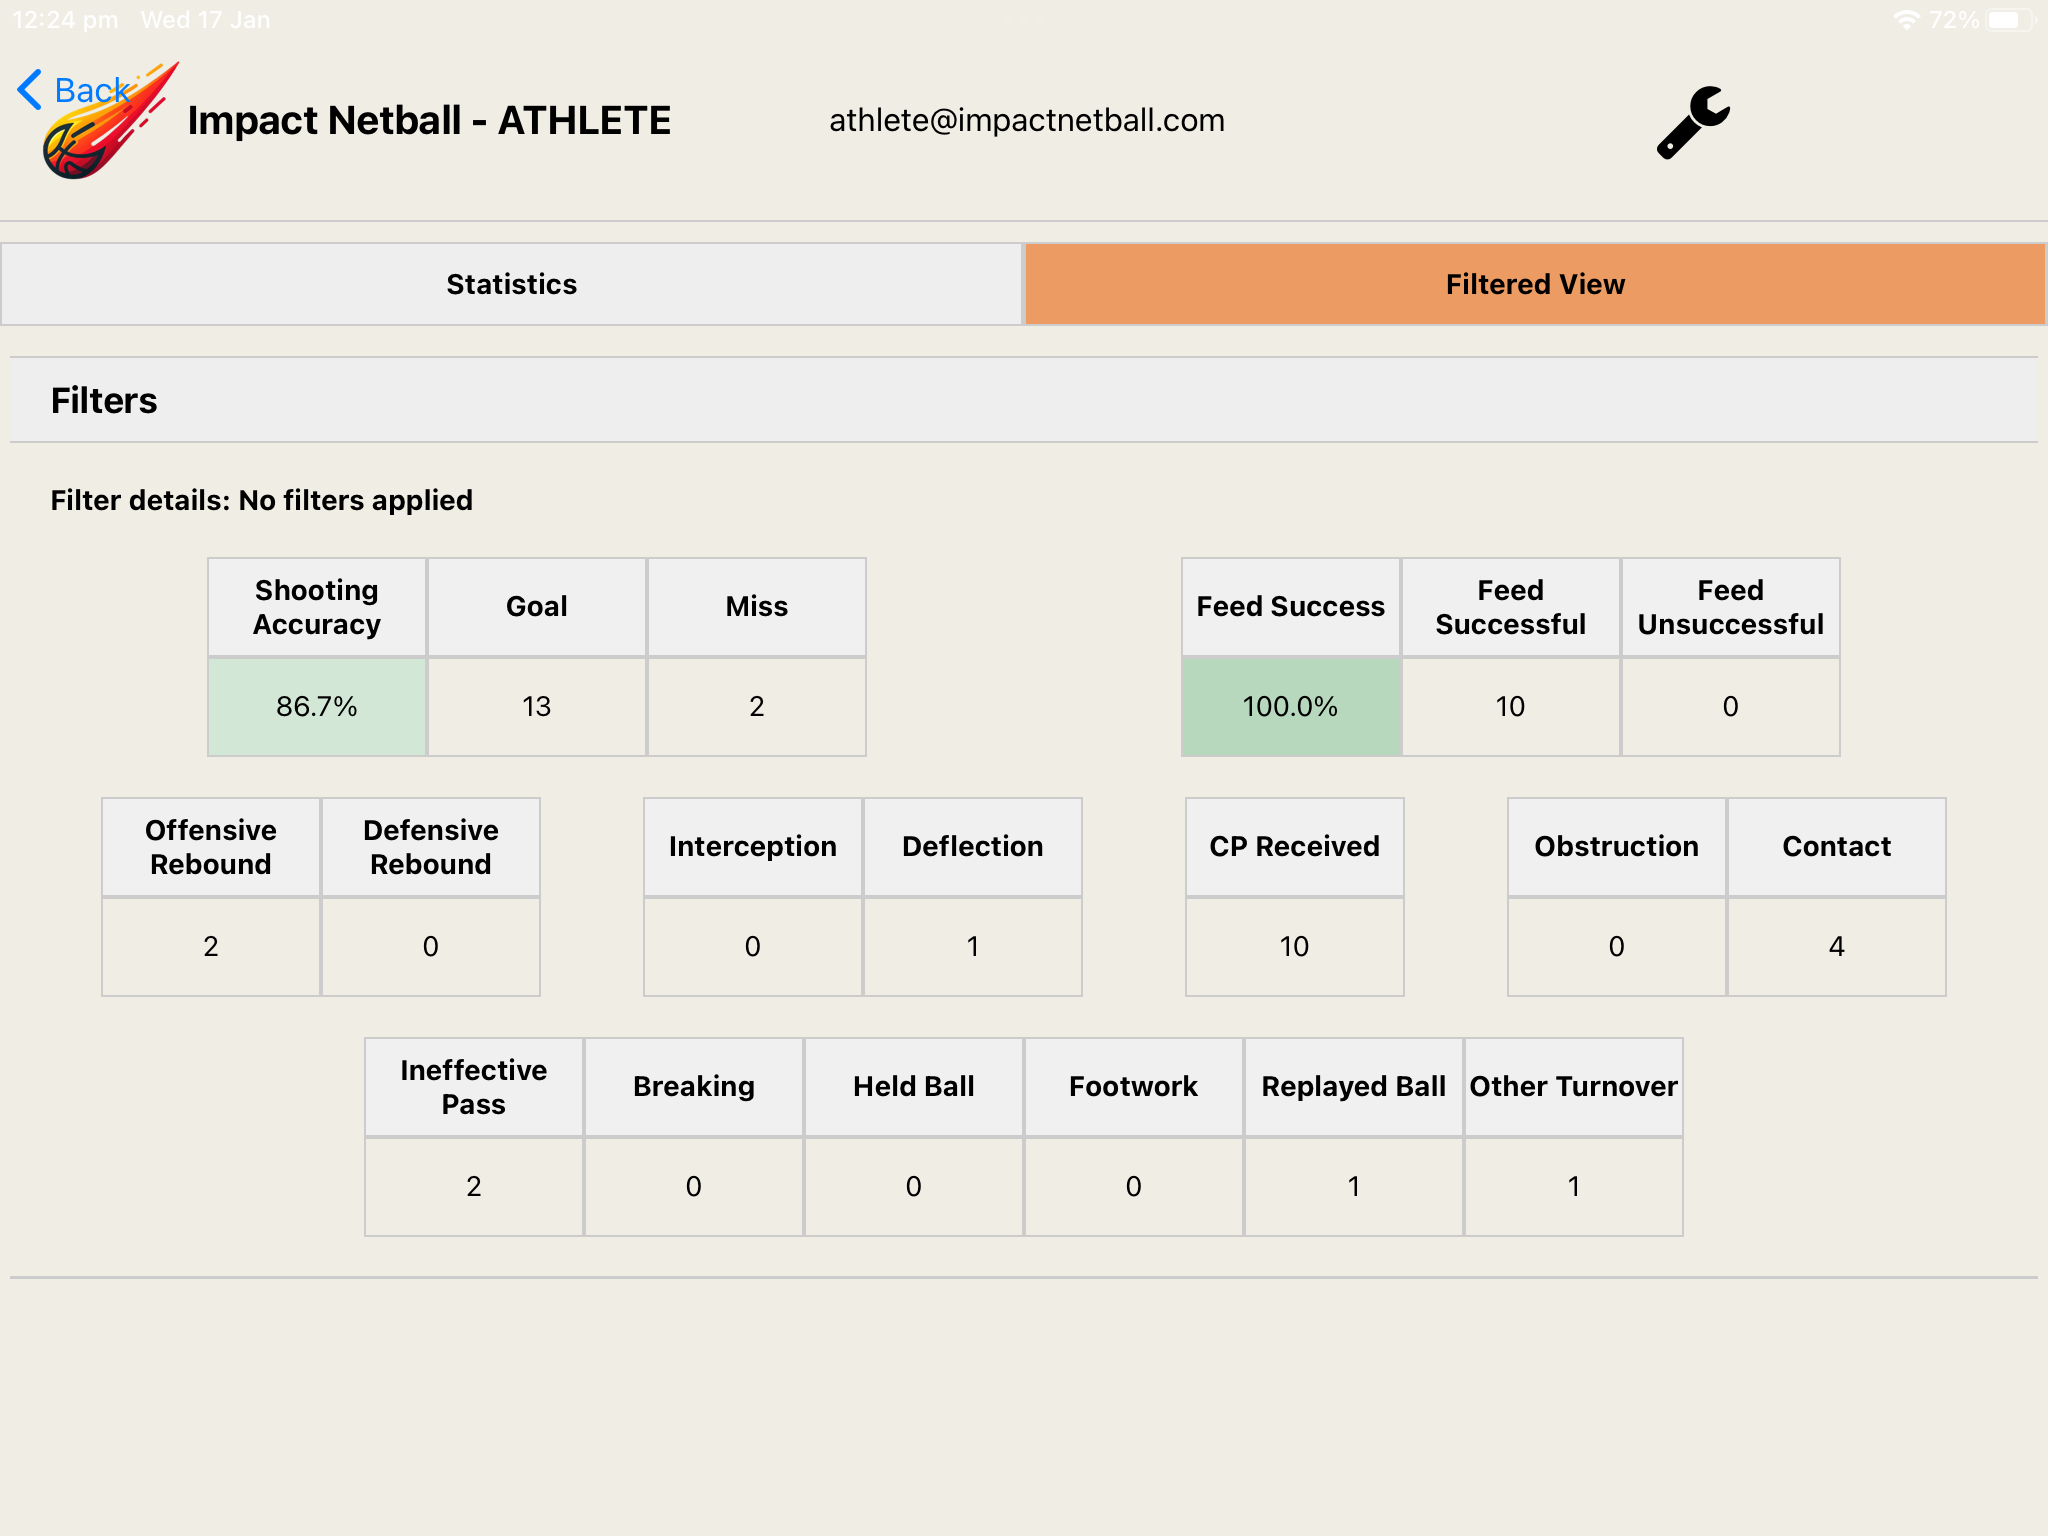Switch to the Statistics tab
The image size is (2048, 1536).
[x=511, y=284]
